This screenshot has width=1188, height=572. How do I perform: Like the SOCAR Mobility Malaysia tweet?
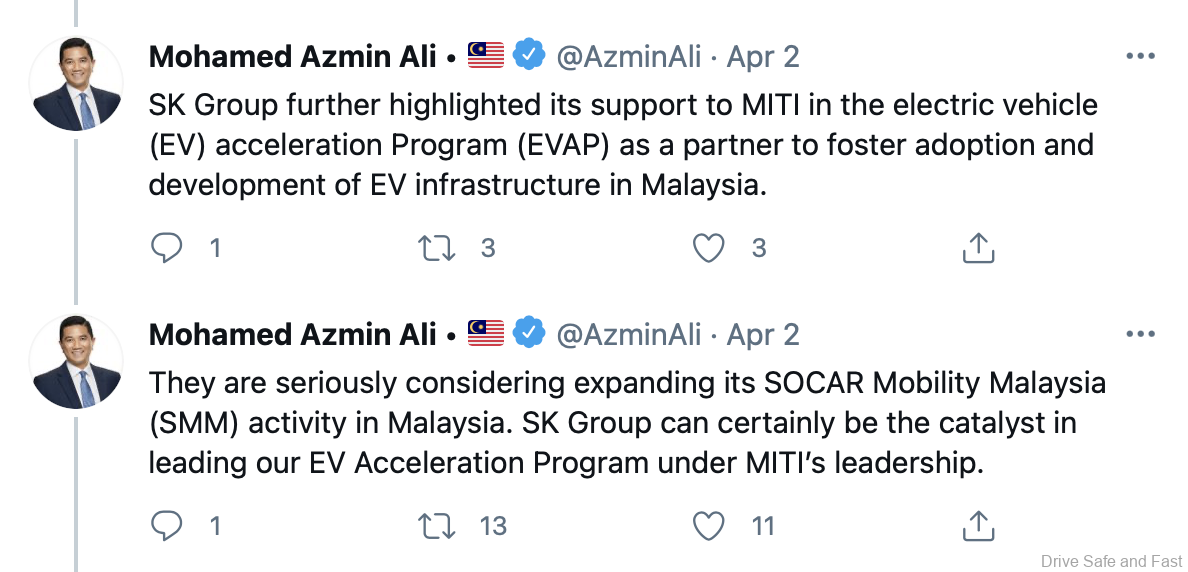click(708, 524)
